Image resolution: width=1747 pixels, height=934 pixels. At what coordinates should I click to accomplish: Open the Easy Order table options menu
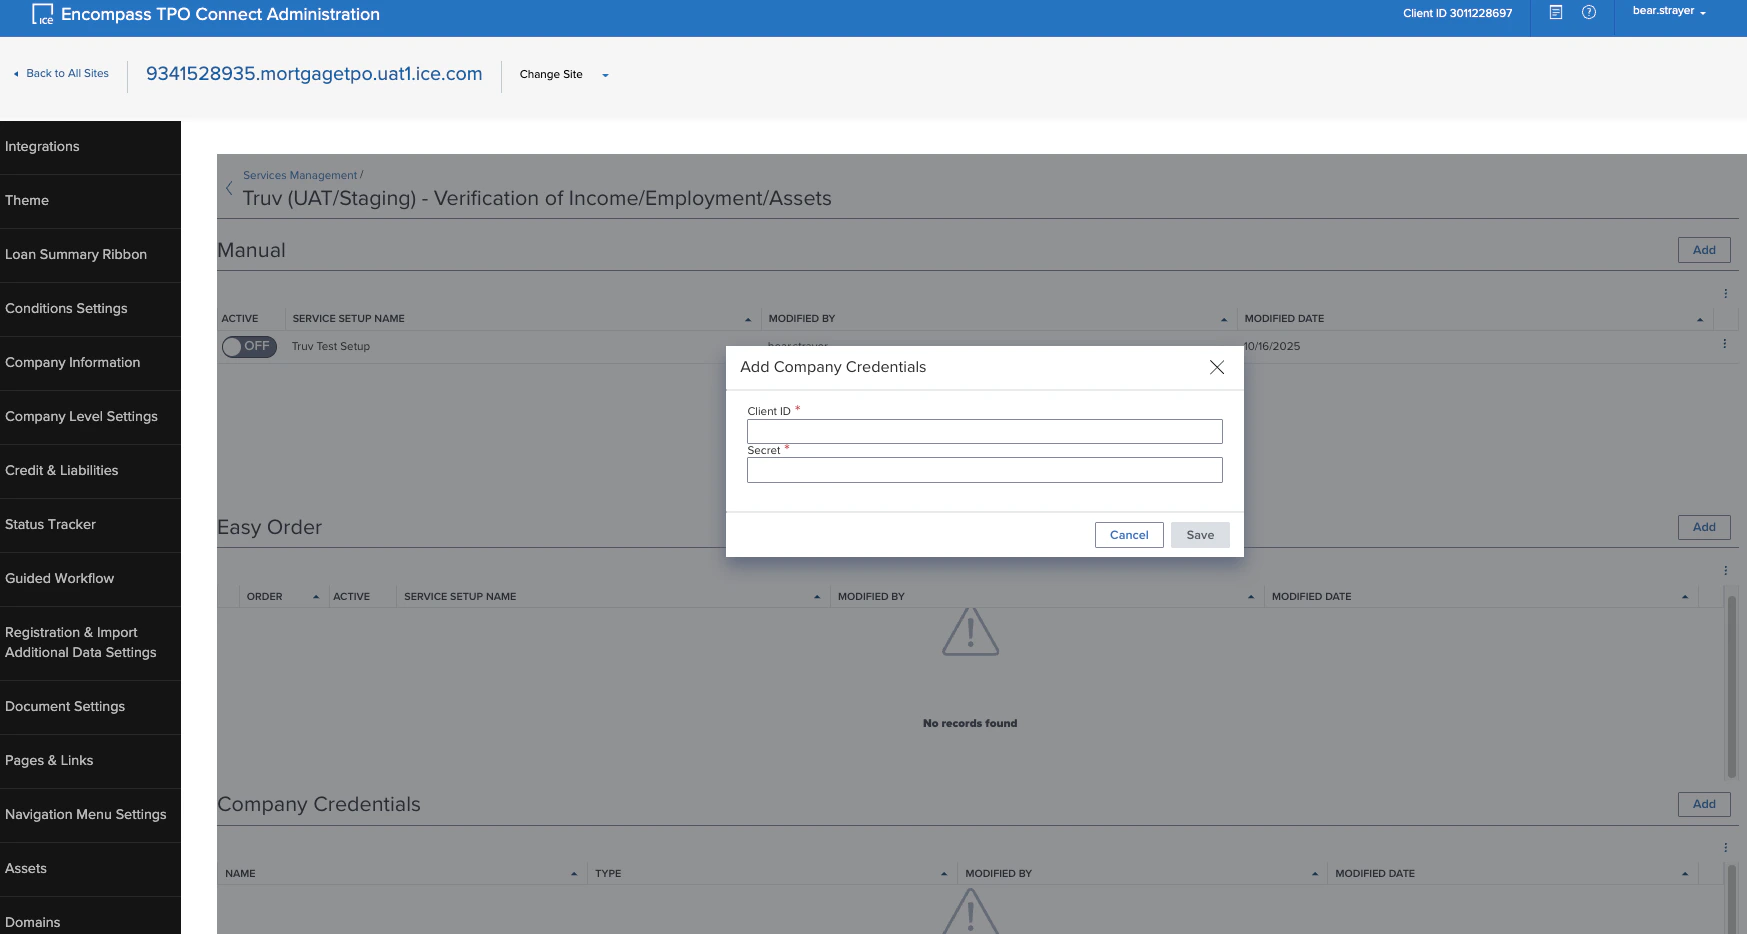[x=1724, y=569]
